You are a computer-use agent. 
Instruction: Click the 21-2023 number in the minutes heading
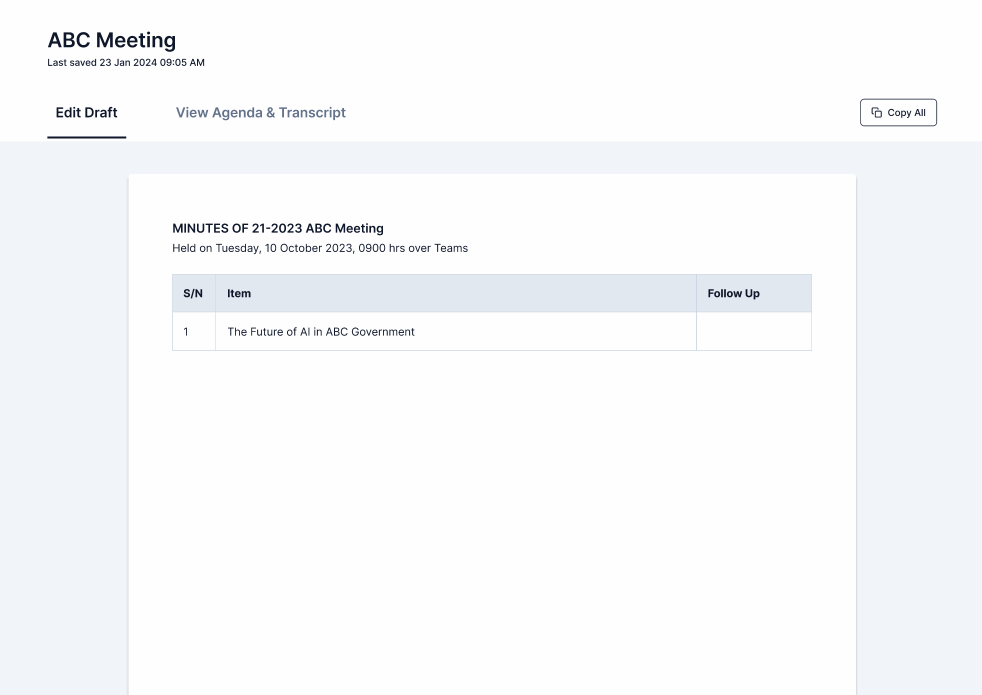coord(277,229)
